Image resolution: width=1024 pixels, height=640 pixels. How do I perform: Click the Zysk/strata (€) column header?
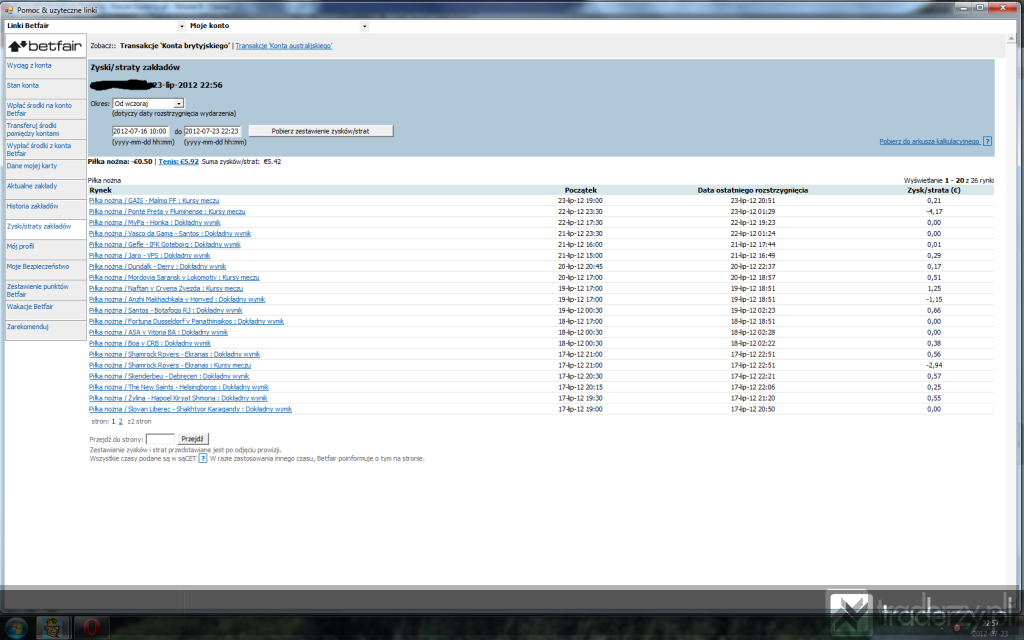click(x=934, y=190)
